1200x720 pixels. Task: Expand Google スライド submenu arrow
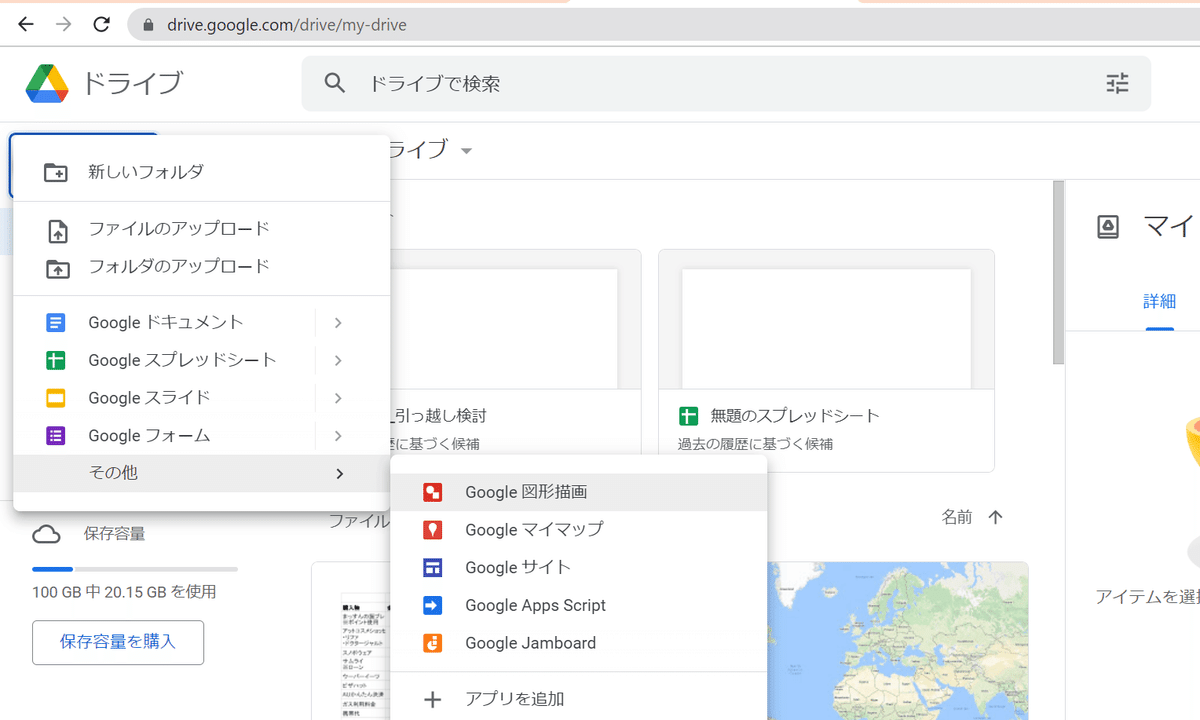338,398
